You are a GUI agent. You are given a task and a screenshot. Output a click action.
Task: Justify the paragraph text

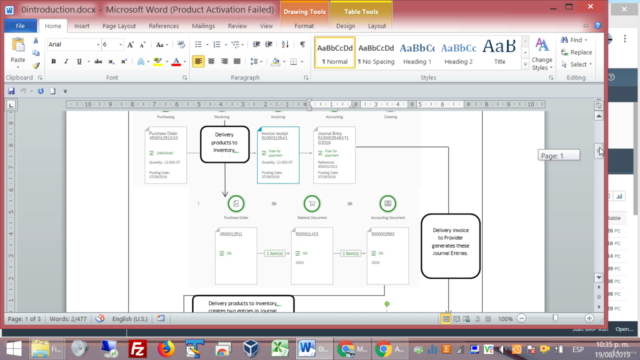(237, 62)
